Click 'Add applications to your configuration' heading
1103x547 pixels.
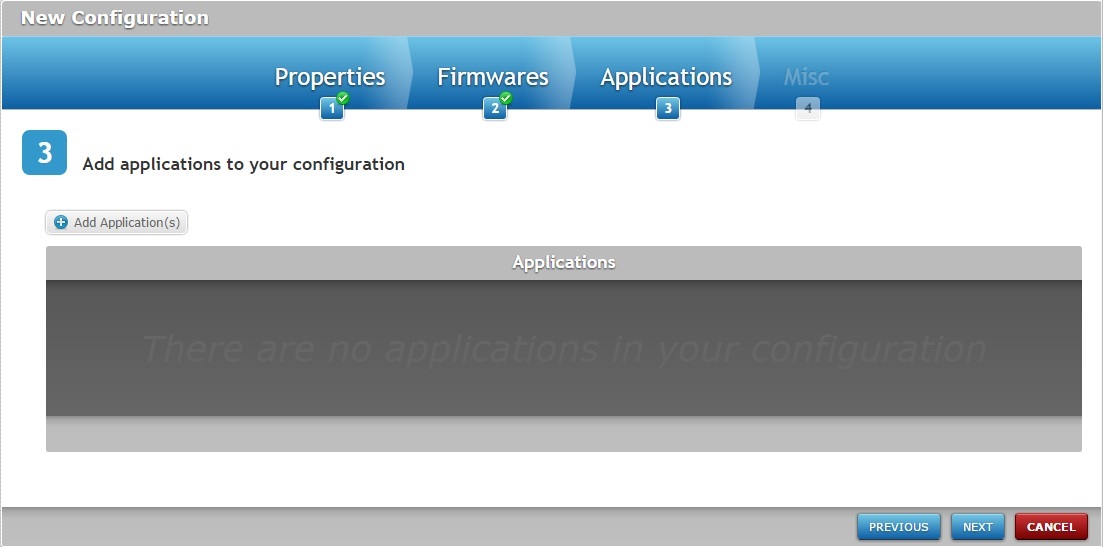coord(243,165)
